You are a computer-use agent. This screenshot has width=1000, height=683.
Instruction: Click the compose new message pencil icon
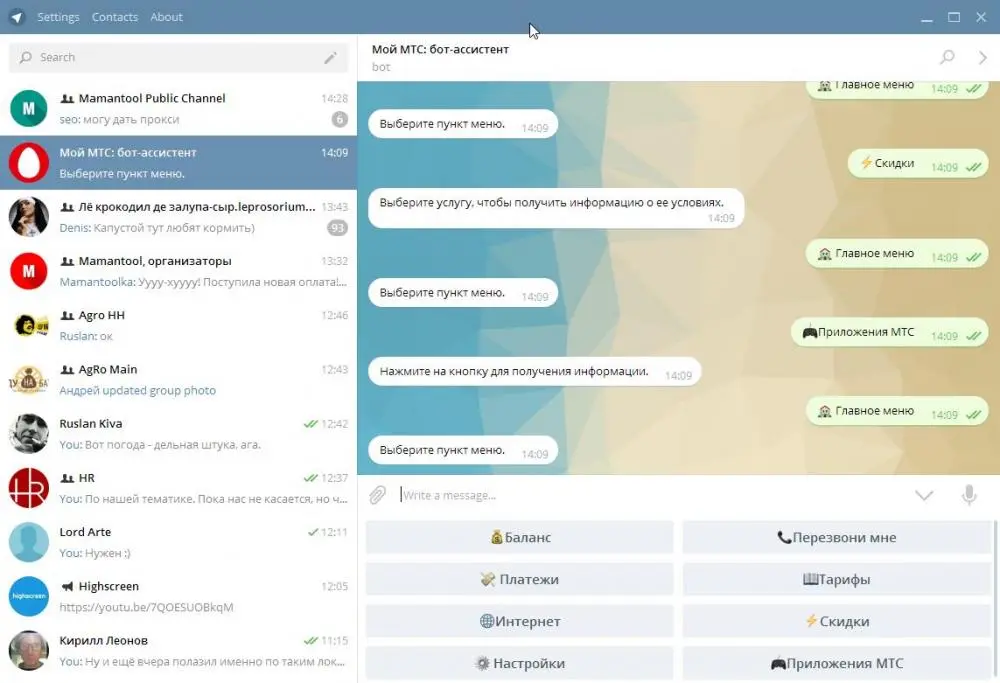pyautogui.click(x=330, y=58)
